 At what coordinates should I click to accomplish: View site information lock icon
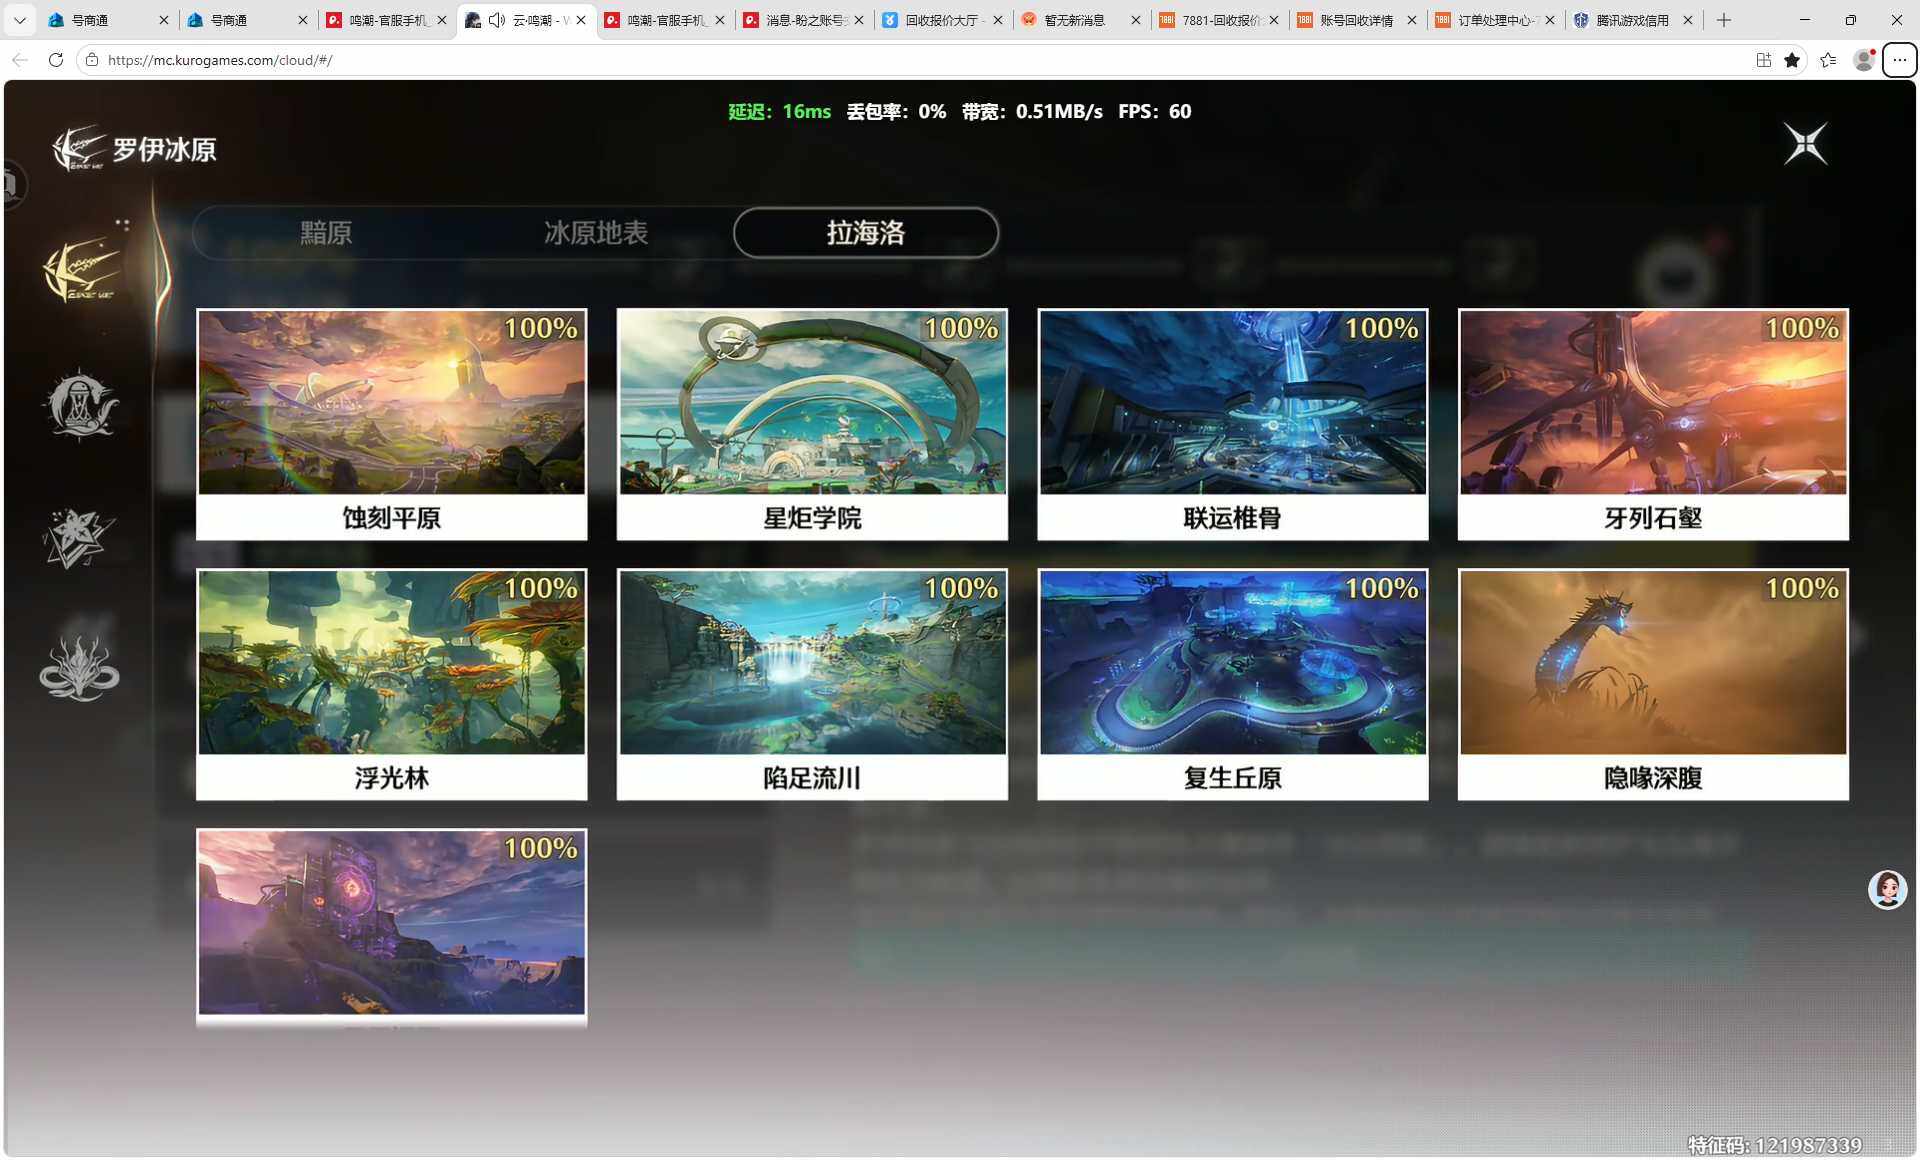[92, 60]
